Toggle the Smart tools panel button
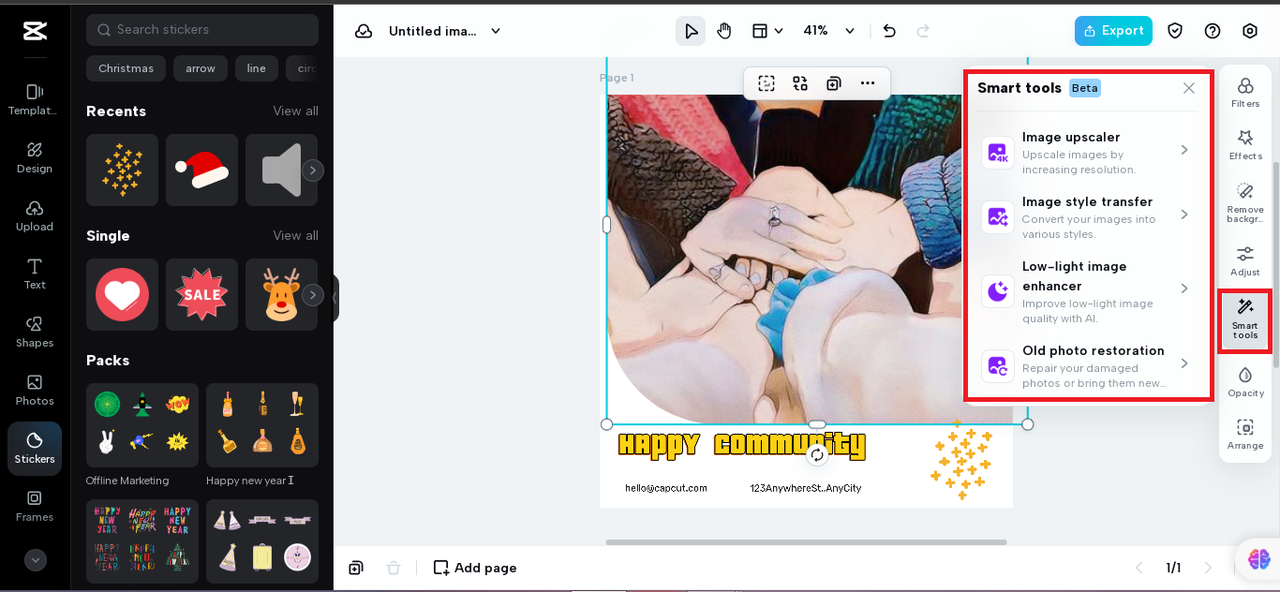Image resolution: width=1280 pixels, height=592 pixels. tap(1245, 320)
